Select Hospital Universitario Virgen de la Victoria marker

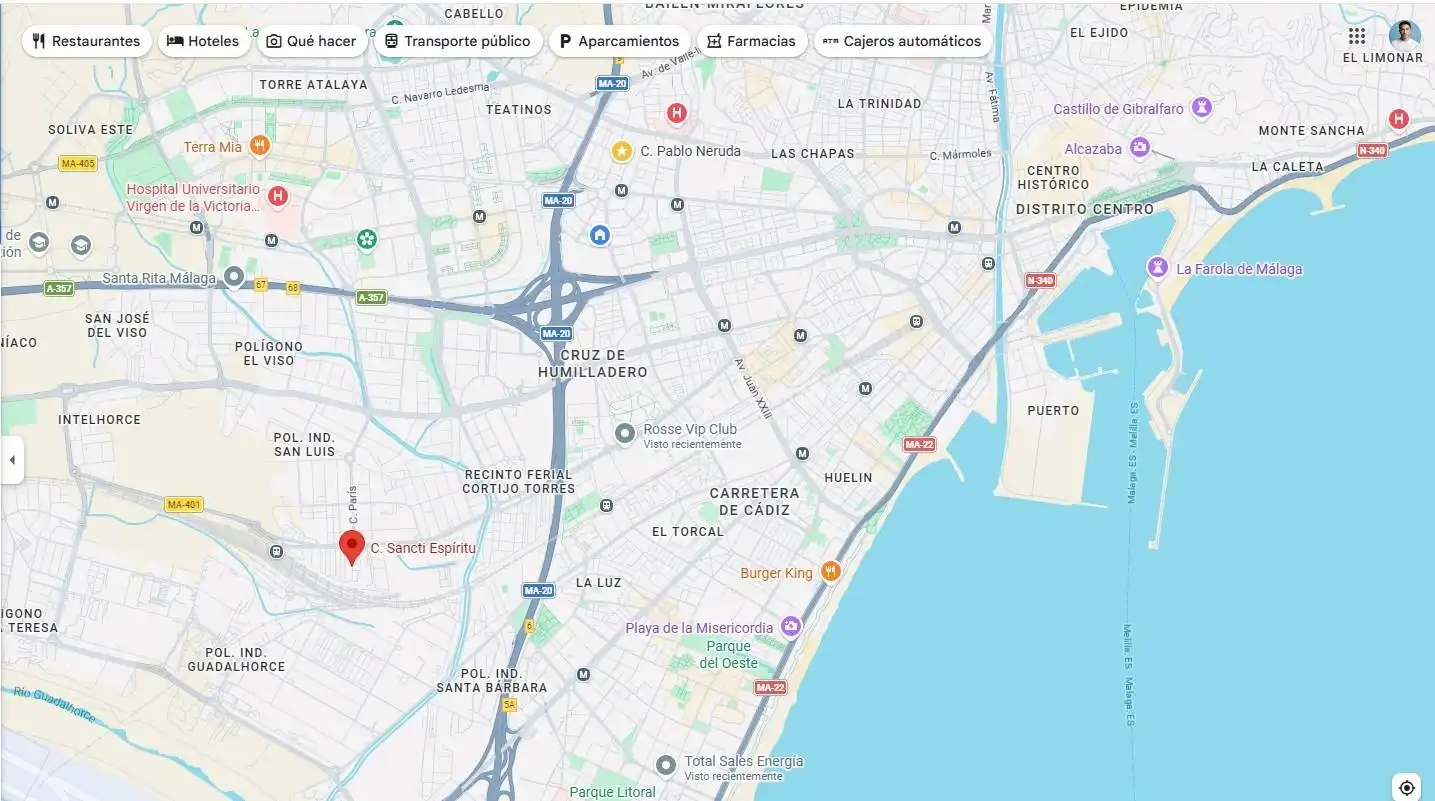(278, 196)
